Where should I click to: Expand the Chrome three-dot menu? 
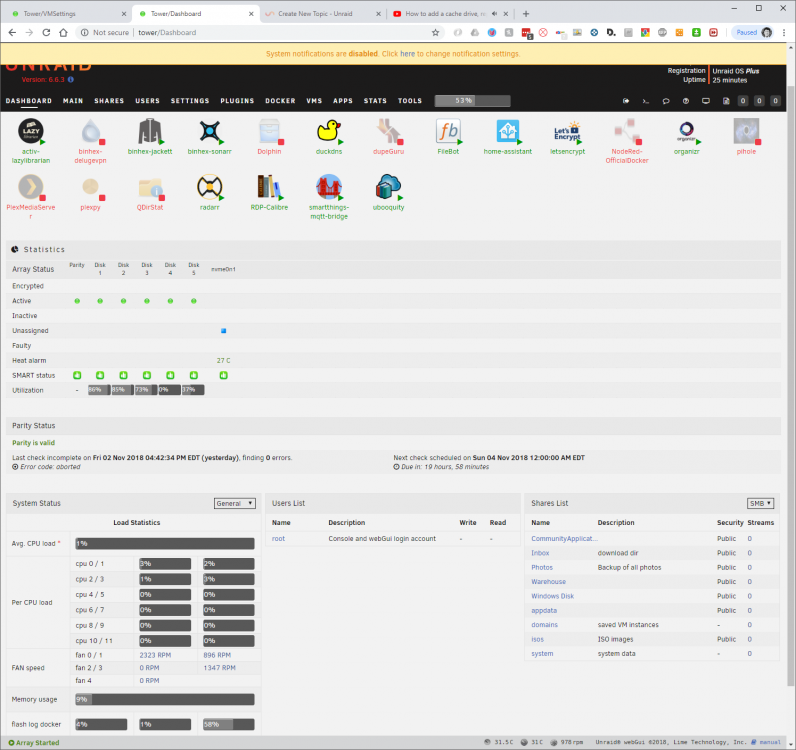(x=784, y=32)
